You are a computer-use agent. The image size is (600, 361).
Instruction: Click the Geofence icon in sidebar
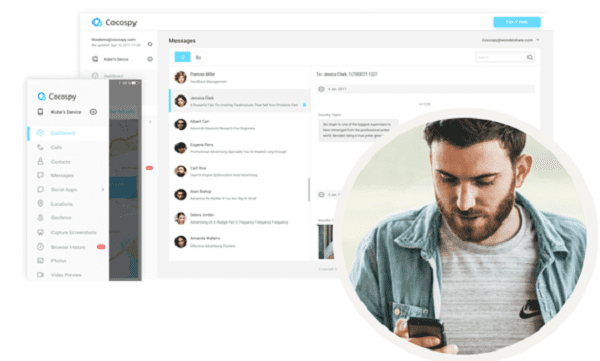[x=40, y=217]
